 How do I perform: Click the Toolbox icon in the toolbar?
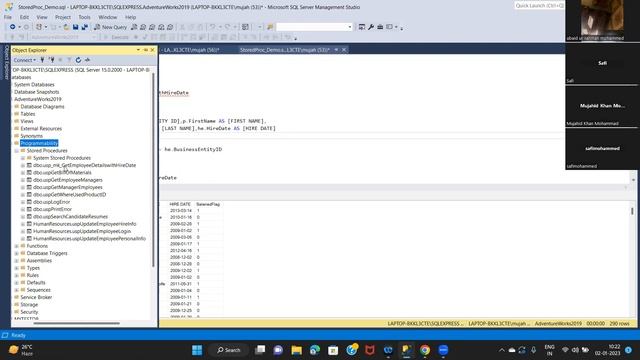(380, 27)
